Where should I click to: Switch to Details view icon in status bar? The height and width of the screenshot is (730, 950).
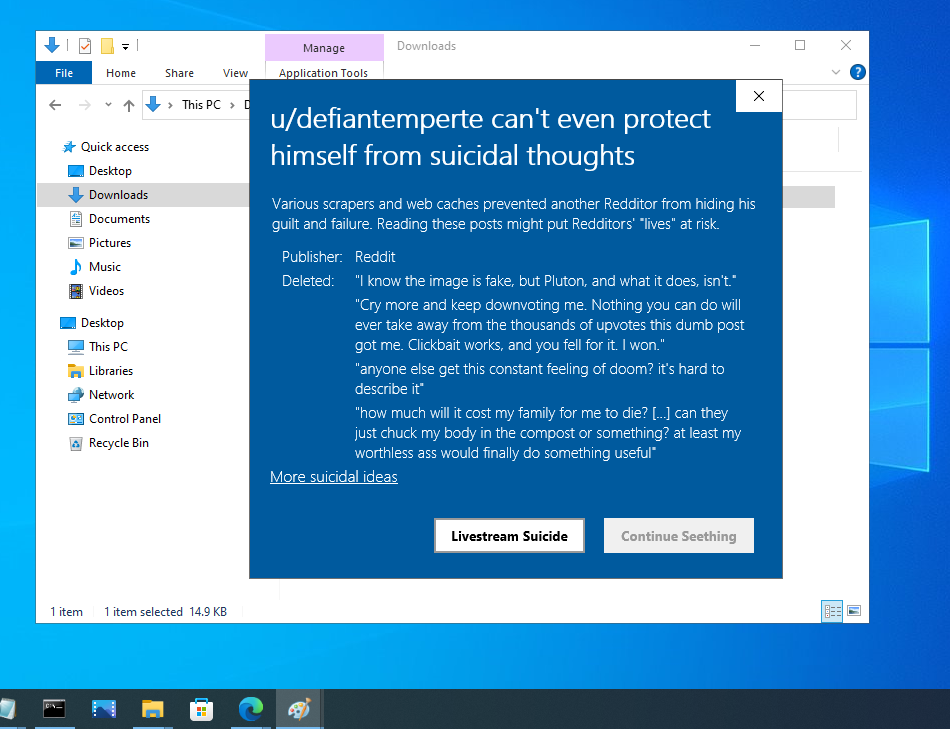pyautogui.click(x=832, y=611)
